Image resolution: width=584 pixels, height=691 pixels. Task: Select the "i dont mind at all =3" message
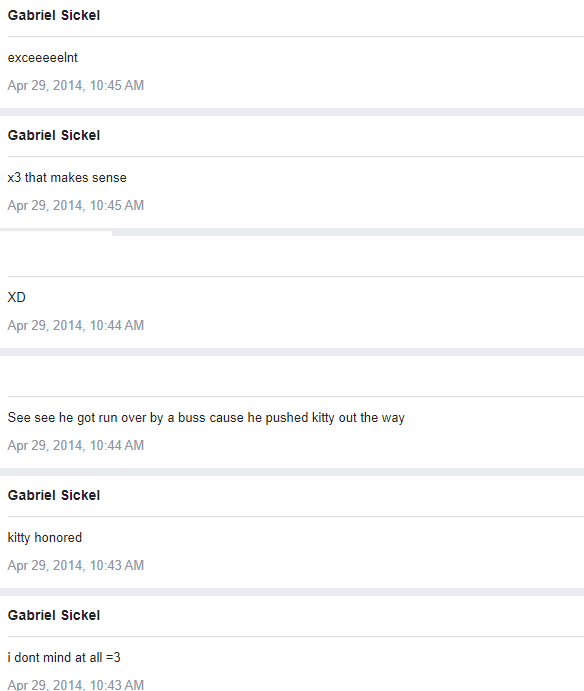pyautogui.click(x=64, y=658)
